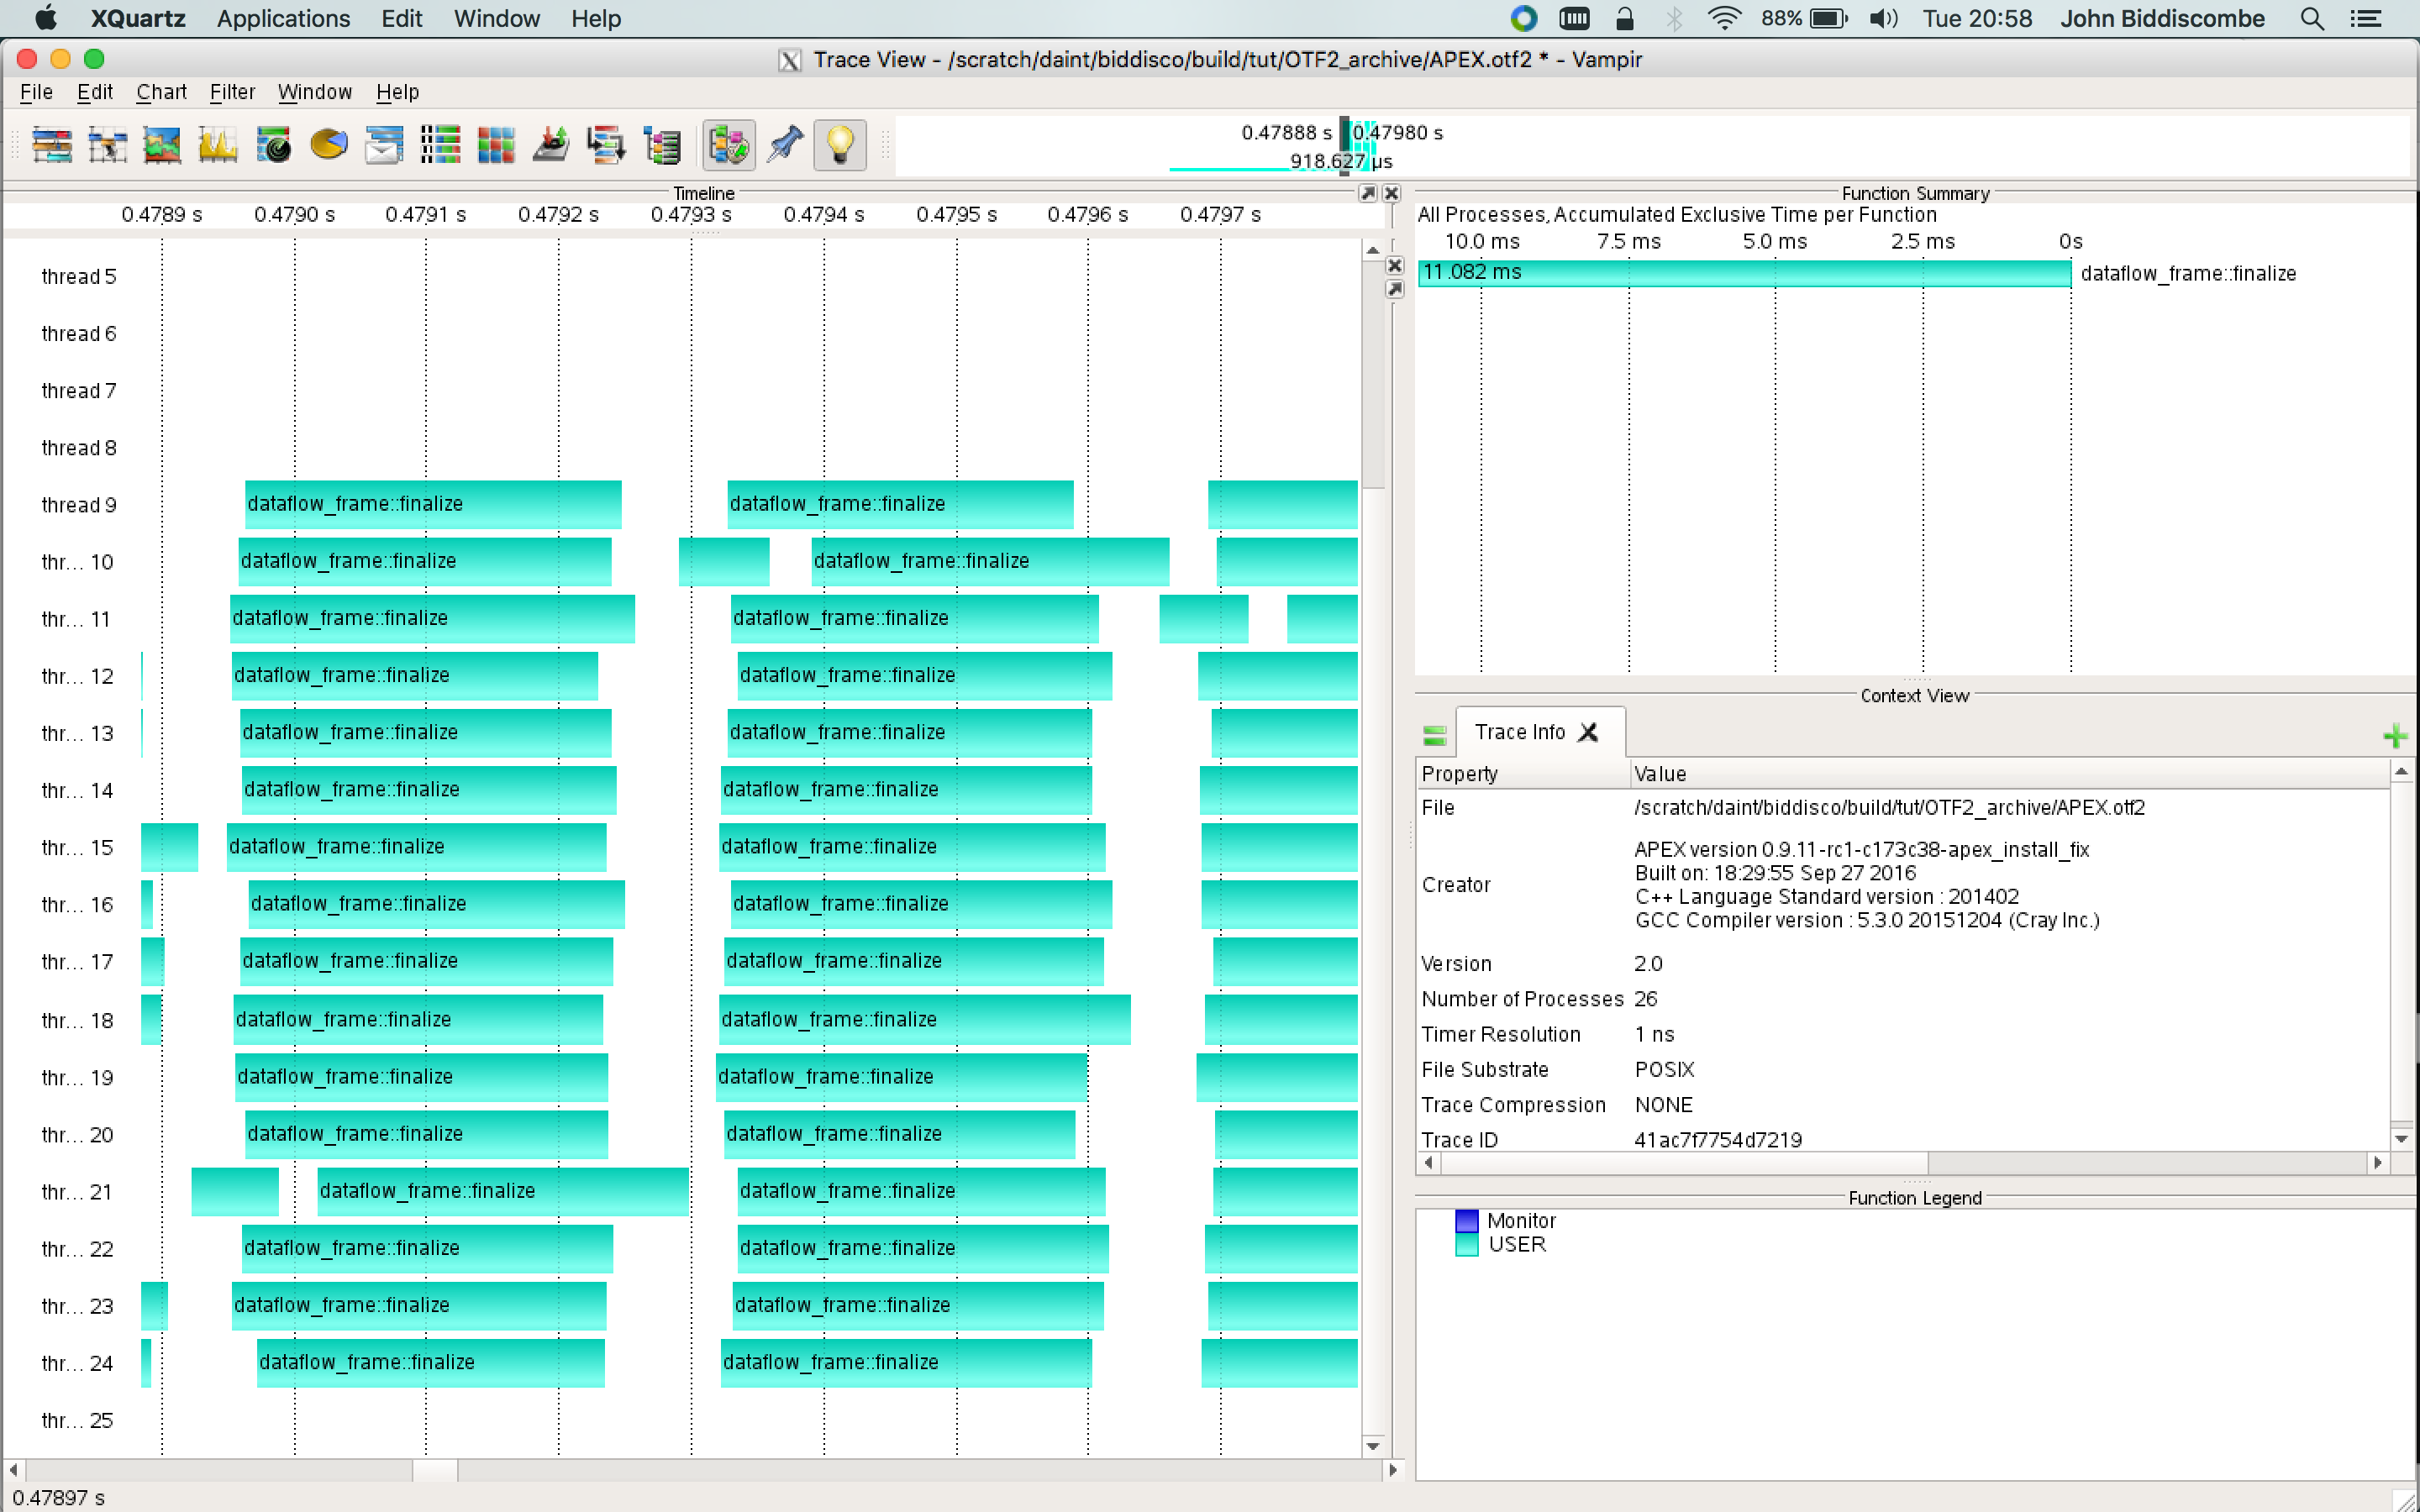The image size is (2420, 1512).
Task: Add the Summary Timeline chart
Action: tap(162, 145)
